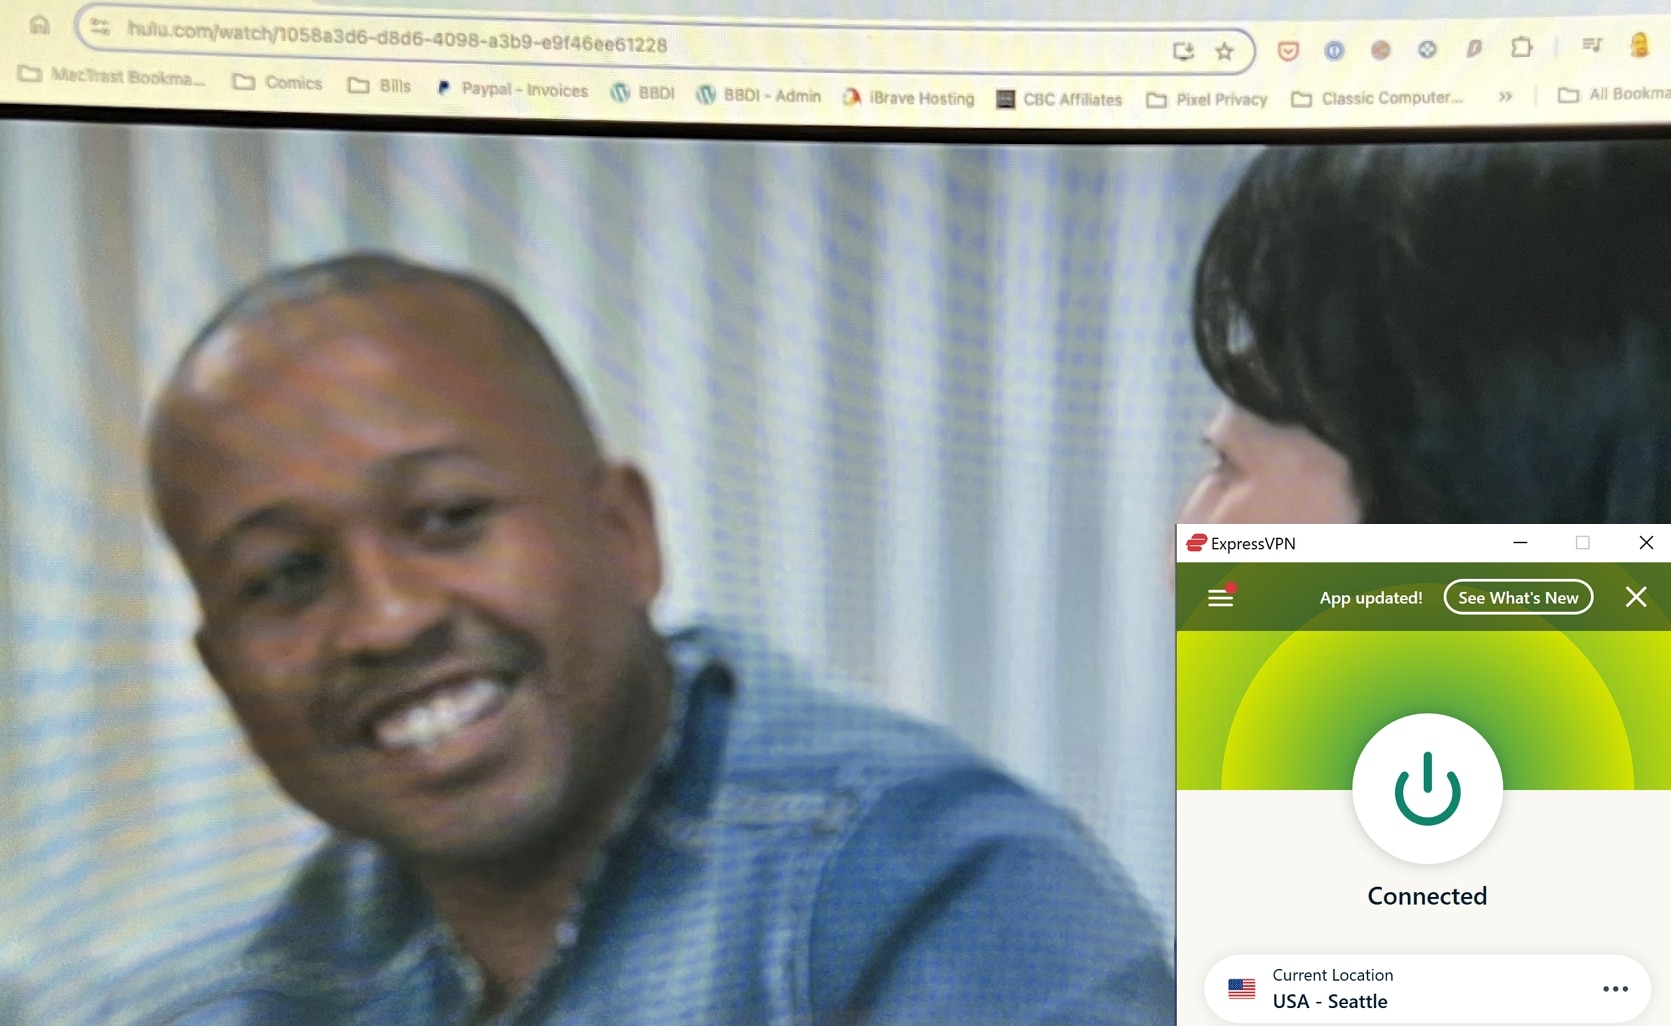Open the Pocket shield extension icon
This screenshot has width=1671, height=1026.
pos(1288,50)
